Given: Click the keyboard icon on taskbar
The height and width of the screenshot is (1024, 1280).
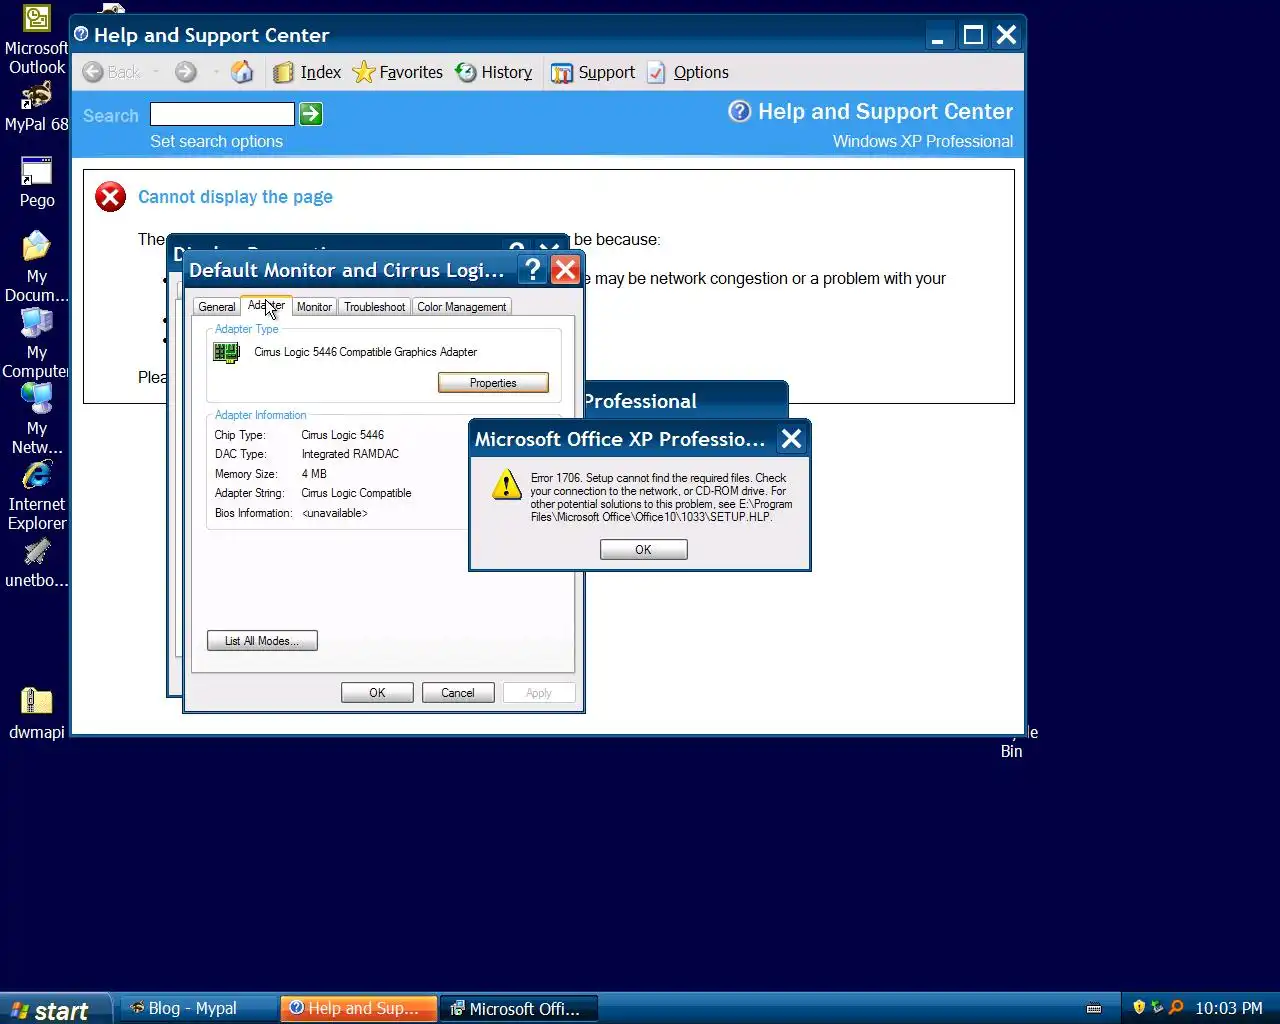Looking at the screenshot, I should tap(1094, 1008).
